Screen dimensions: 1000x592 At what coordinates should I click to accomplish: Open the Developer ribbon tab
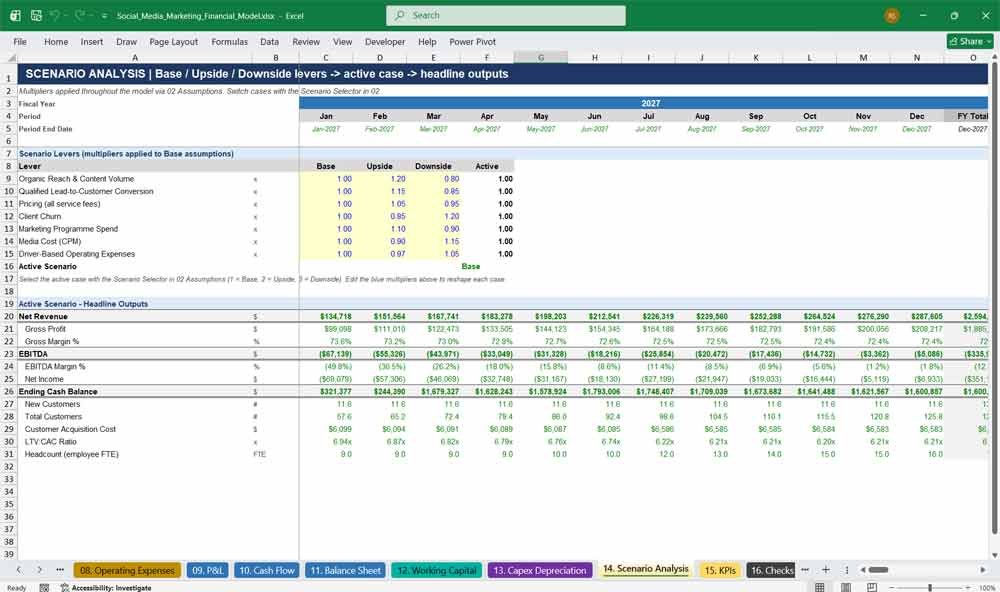(385, 41)
